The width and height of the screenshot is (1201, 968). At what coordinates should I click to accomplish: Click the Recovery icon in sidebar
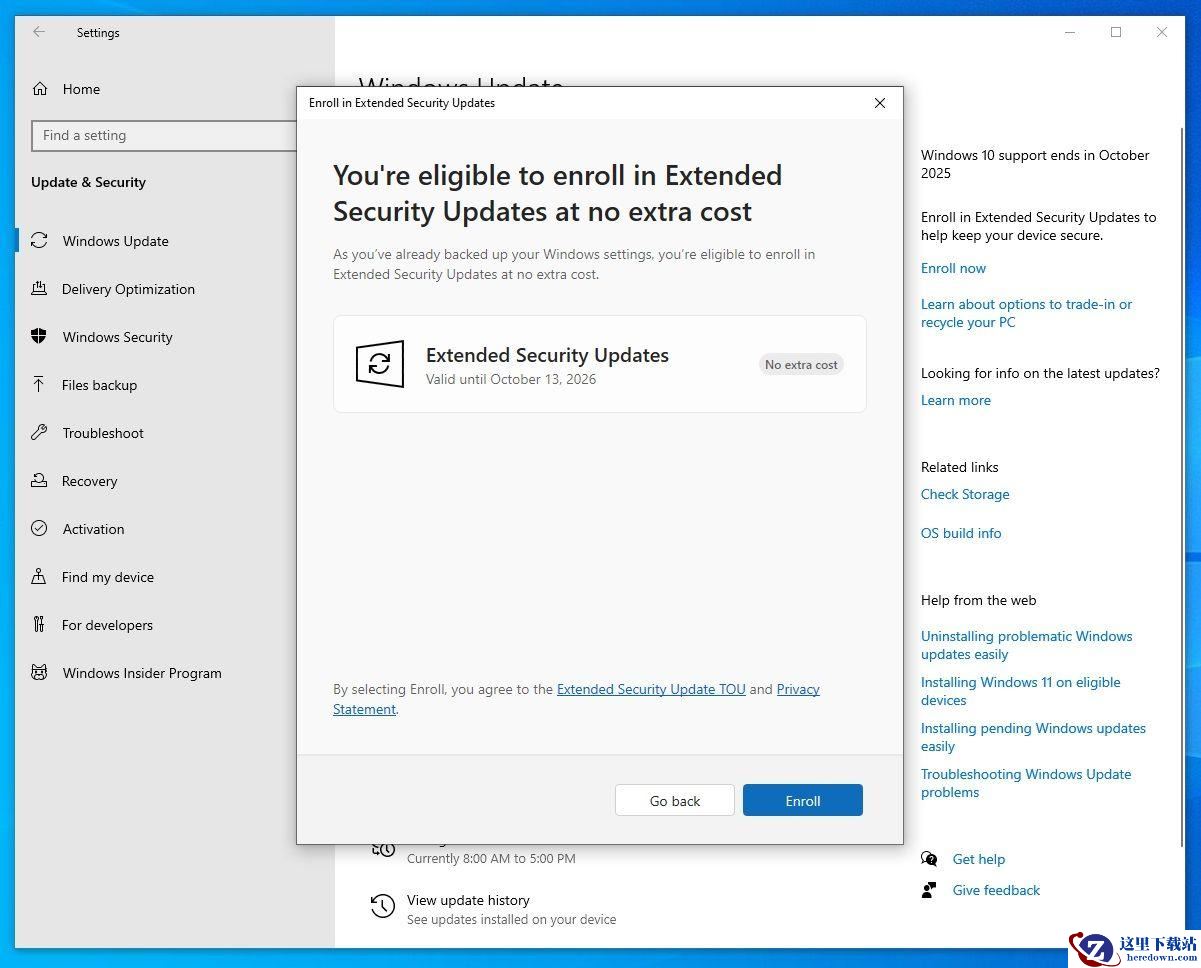pyautogui.click(x=39, y=481)
